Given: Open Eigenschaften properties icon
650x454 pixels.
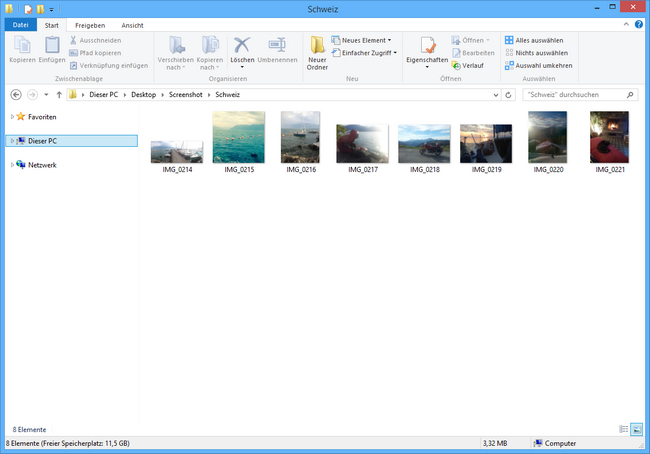Looking at the screenshot, I should pyautogui.click(x=427, y=46).
